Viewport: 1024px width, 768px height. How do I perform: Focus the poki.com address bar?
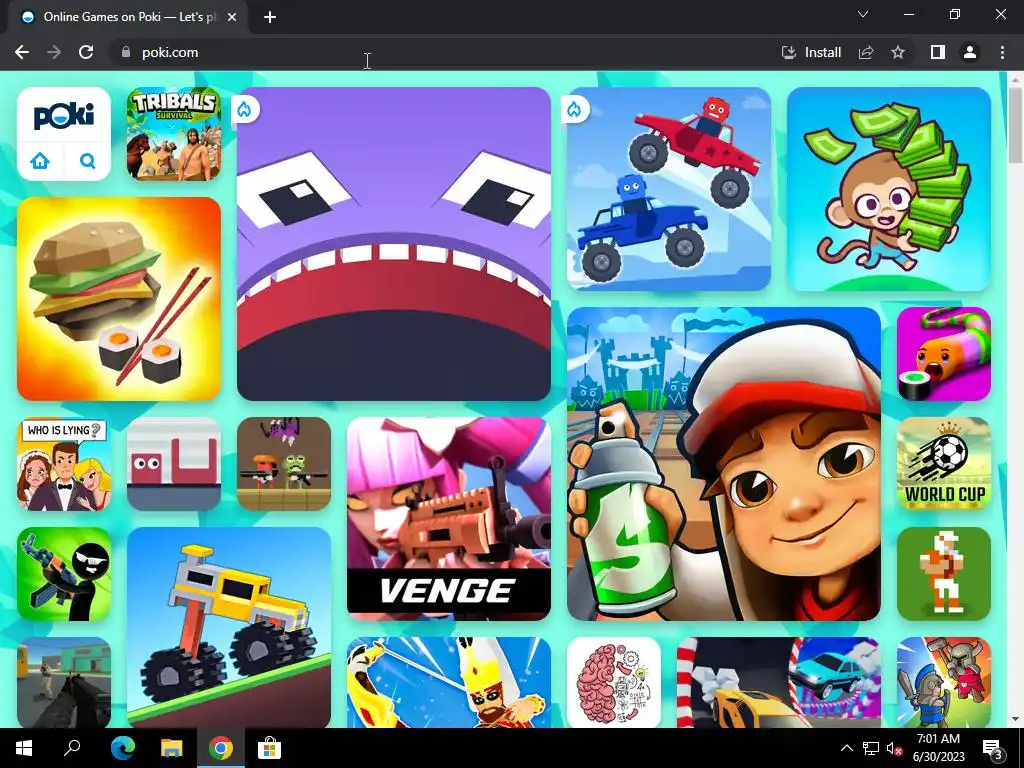pyautogui.click(x=444, y=52)
